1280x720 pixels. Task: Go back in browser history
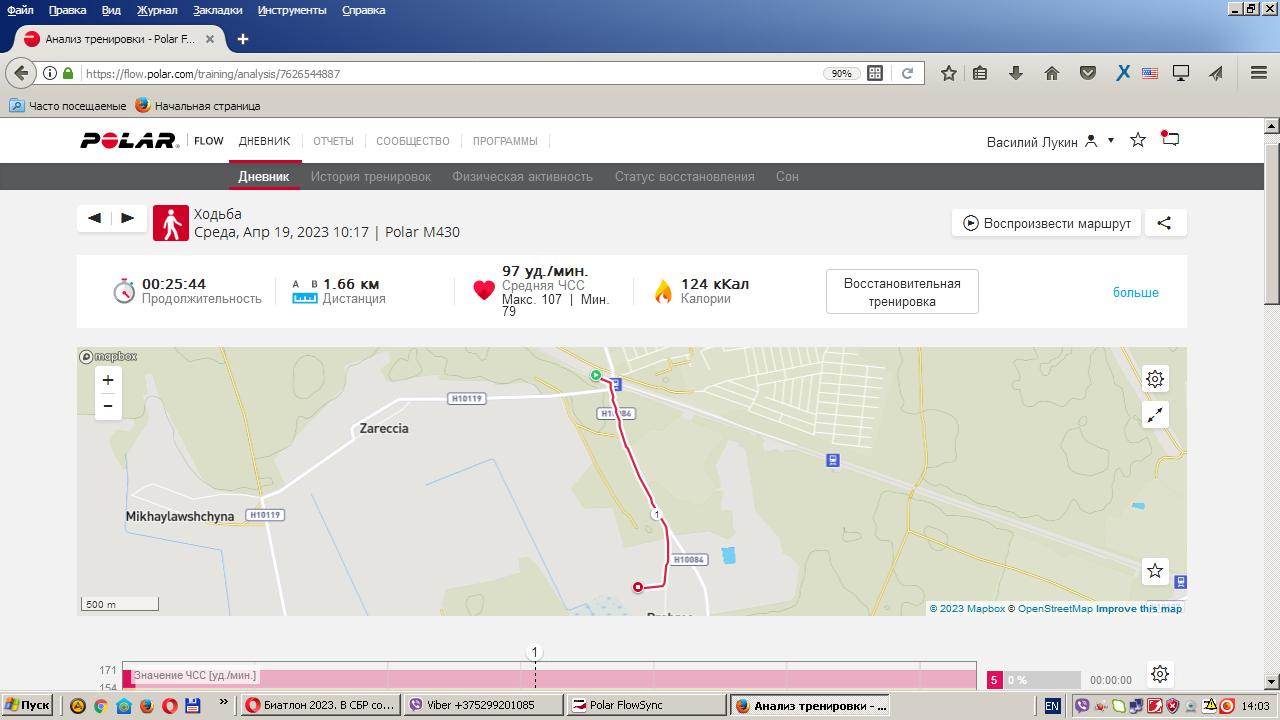point(21,73)
